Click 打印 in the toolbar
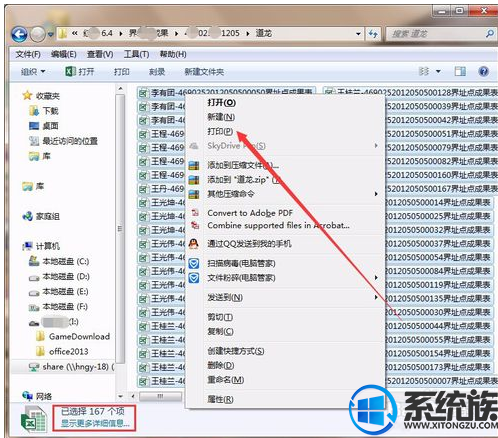498x438 pixels. (122, 72)
